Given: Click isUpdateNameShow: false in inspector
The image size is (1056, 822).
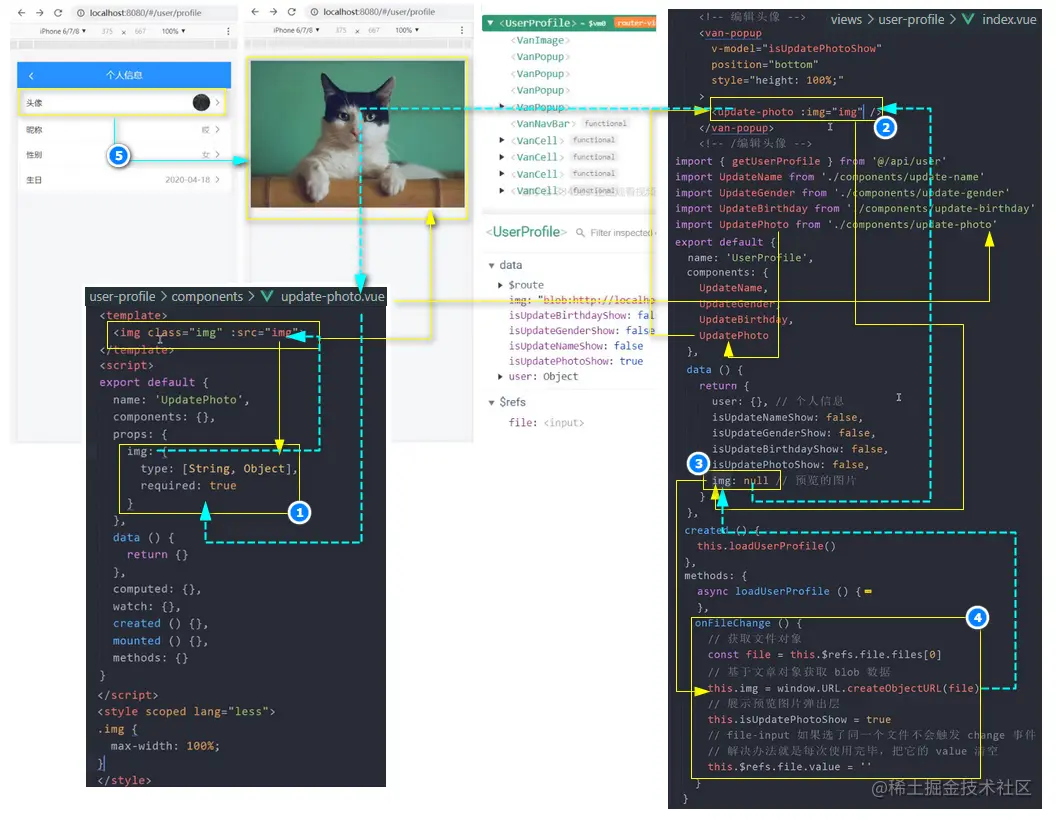Looking at the screenshot, I should (576, 346).
